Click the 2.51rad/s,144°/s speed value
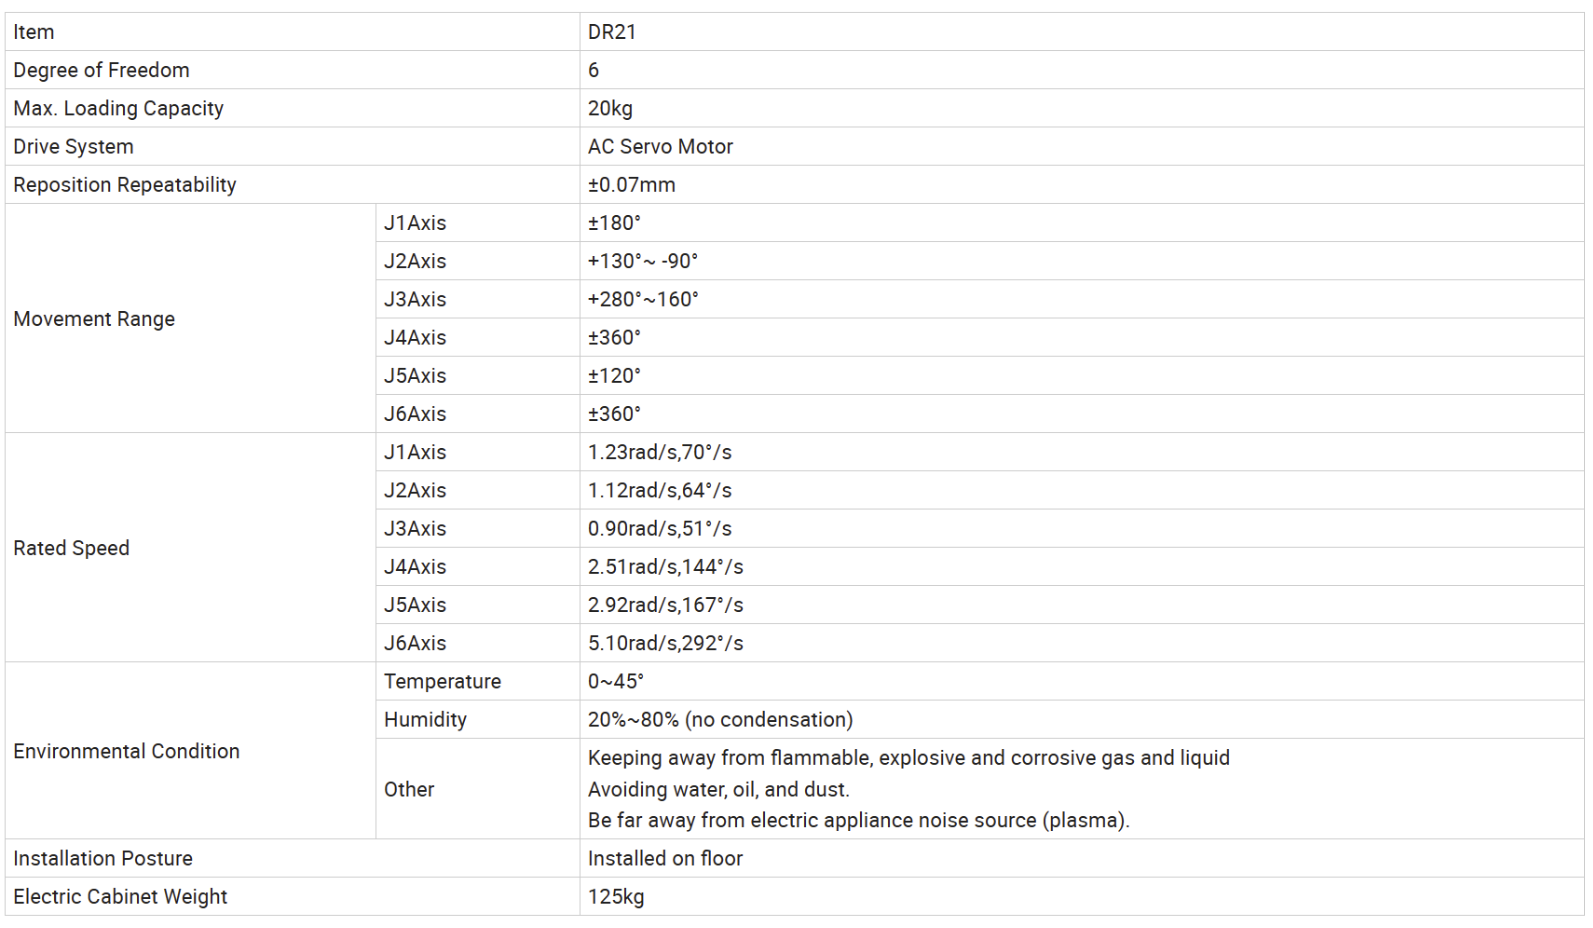 coord(665,567)
